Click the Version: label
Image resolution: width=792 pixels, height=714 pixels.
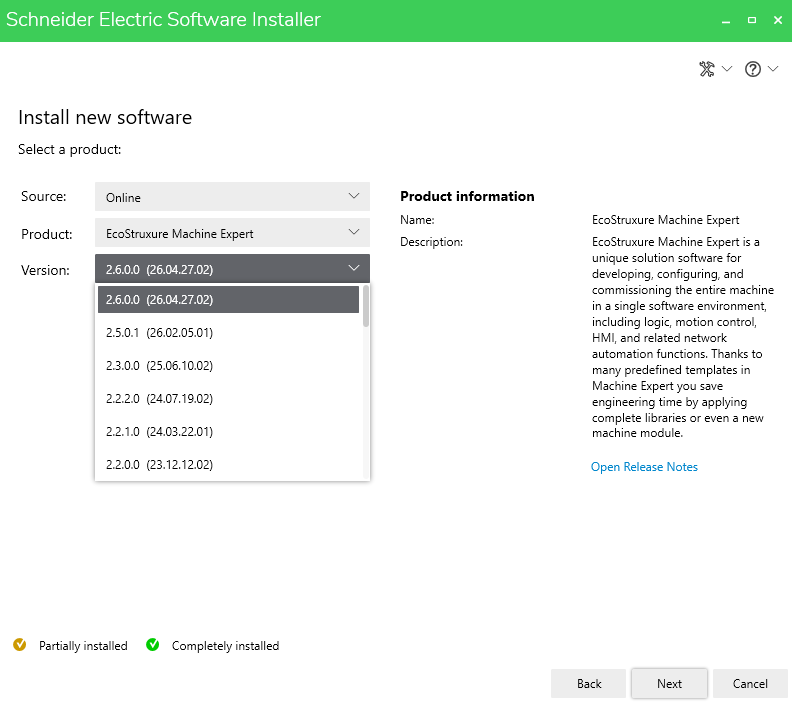[45, 270]
